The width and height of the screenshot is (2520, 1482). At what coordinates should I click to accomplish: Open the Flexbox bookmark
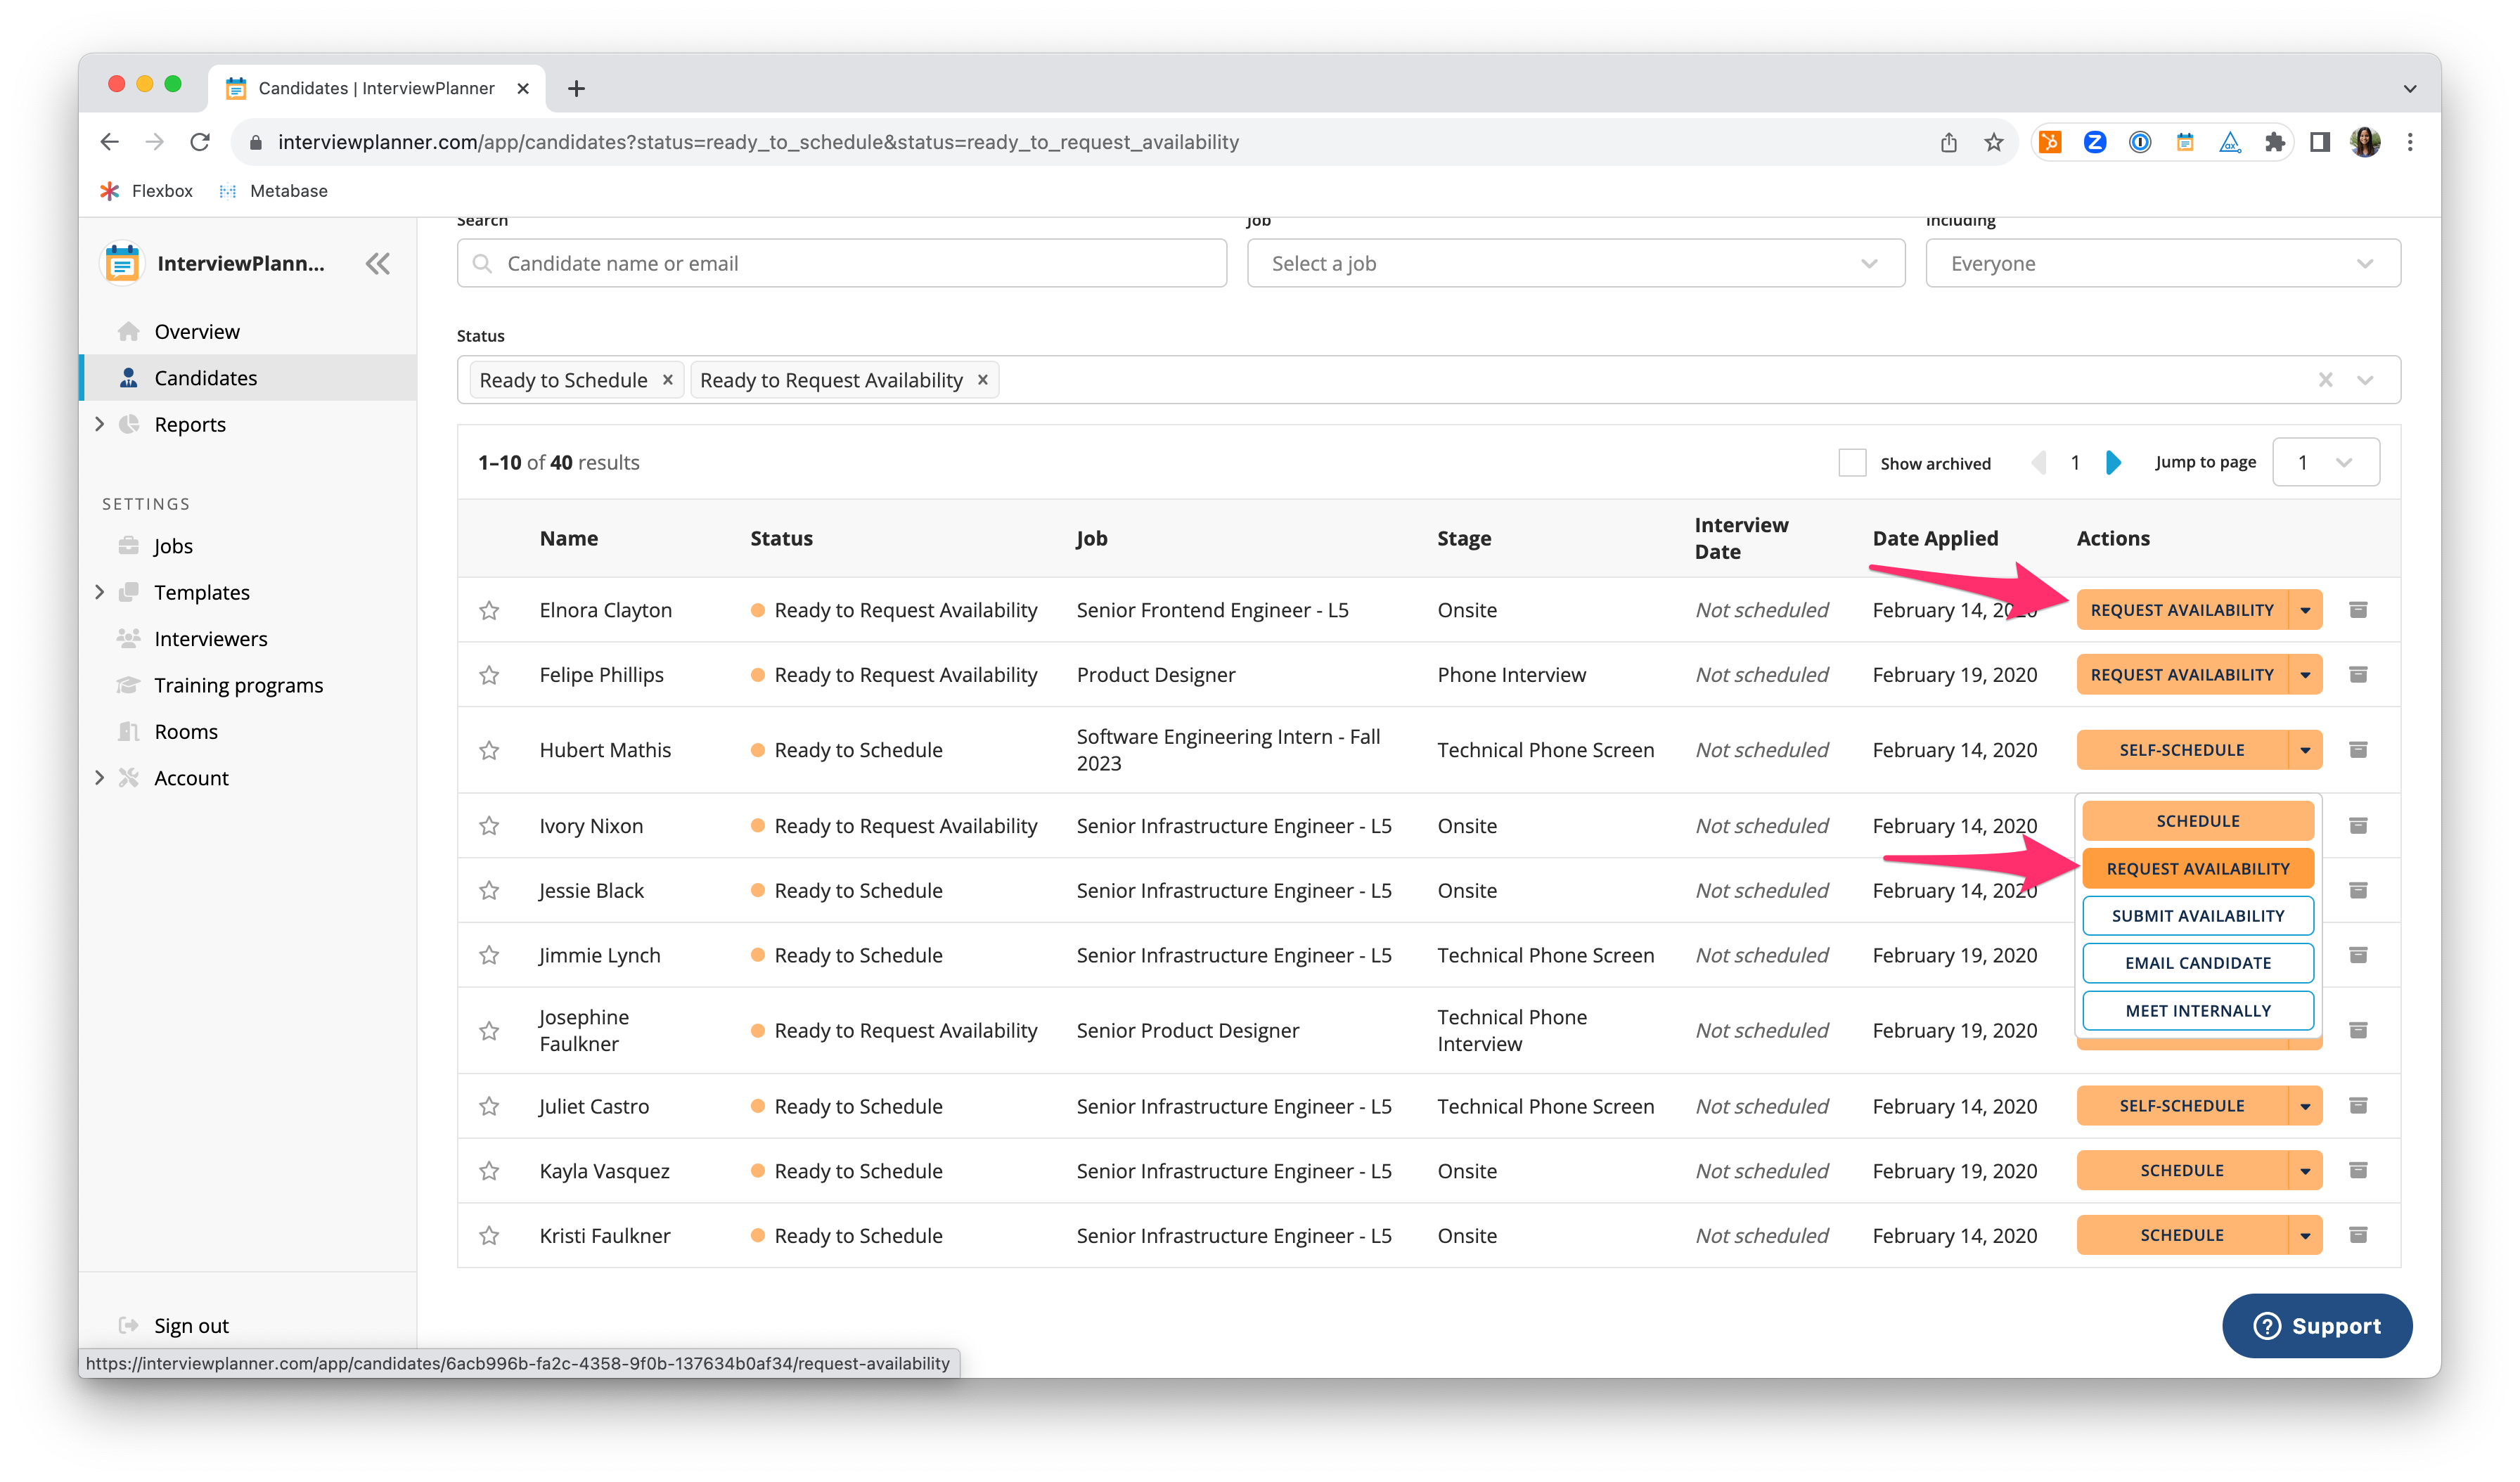pos(147,191)
